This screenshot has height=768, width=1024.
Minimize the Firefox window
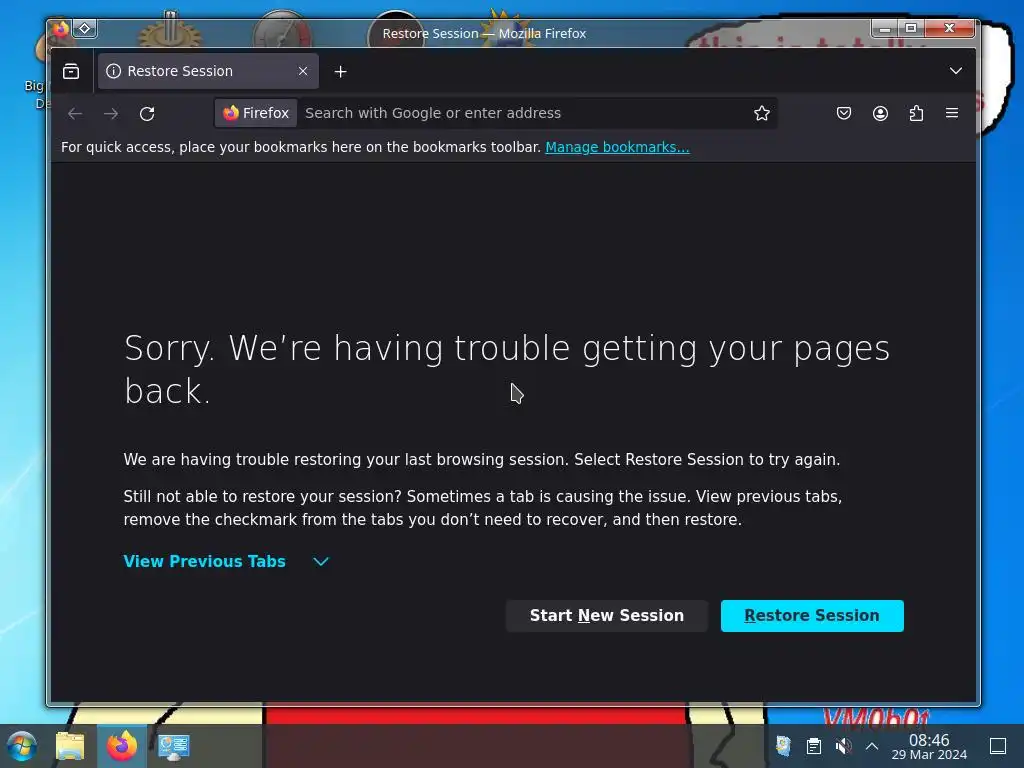pos(885,28)
